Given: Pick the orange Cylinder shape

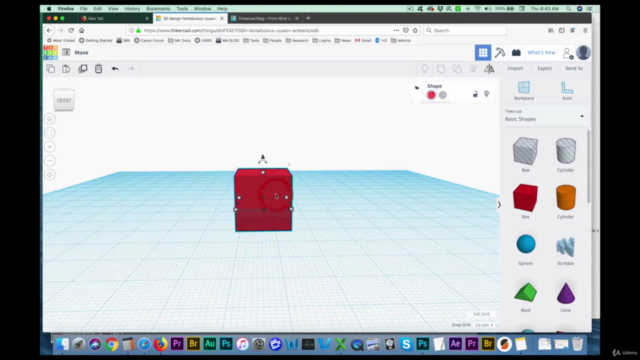Looking at the screenshot, I should point(566,198).
